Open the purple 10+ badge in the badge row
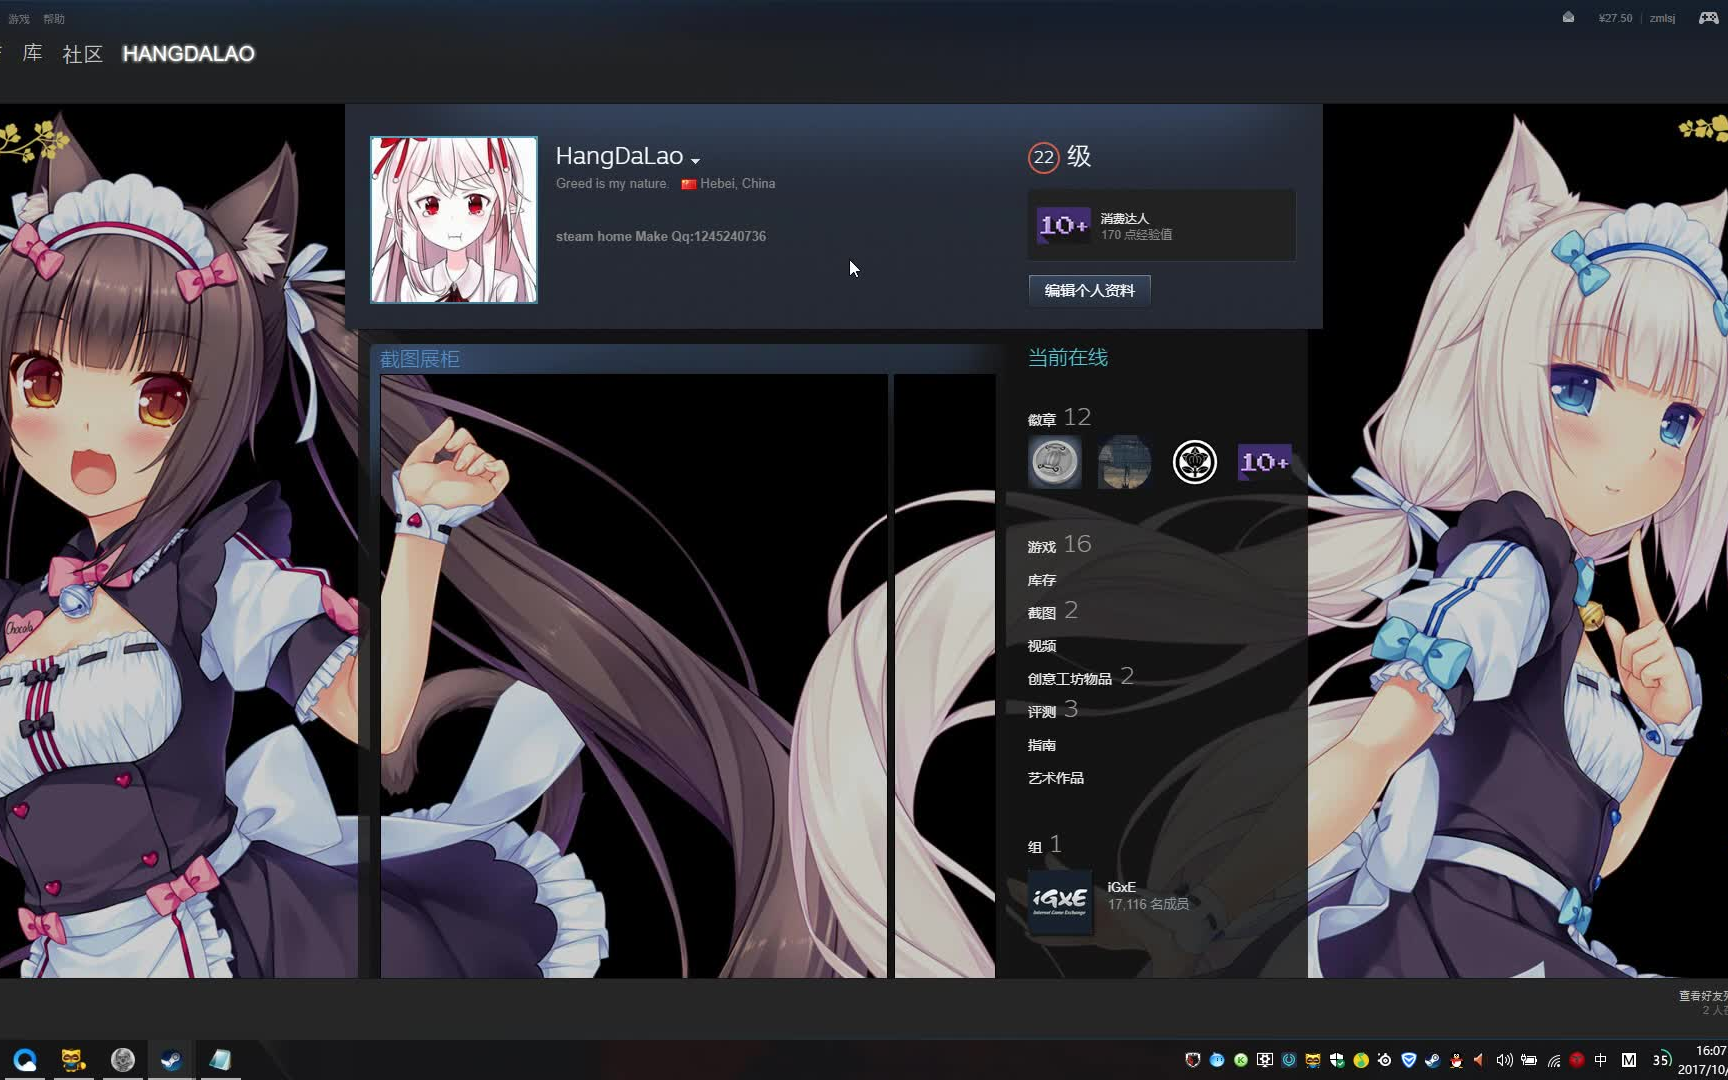 pyautogui.click(x=1264, y=462)
